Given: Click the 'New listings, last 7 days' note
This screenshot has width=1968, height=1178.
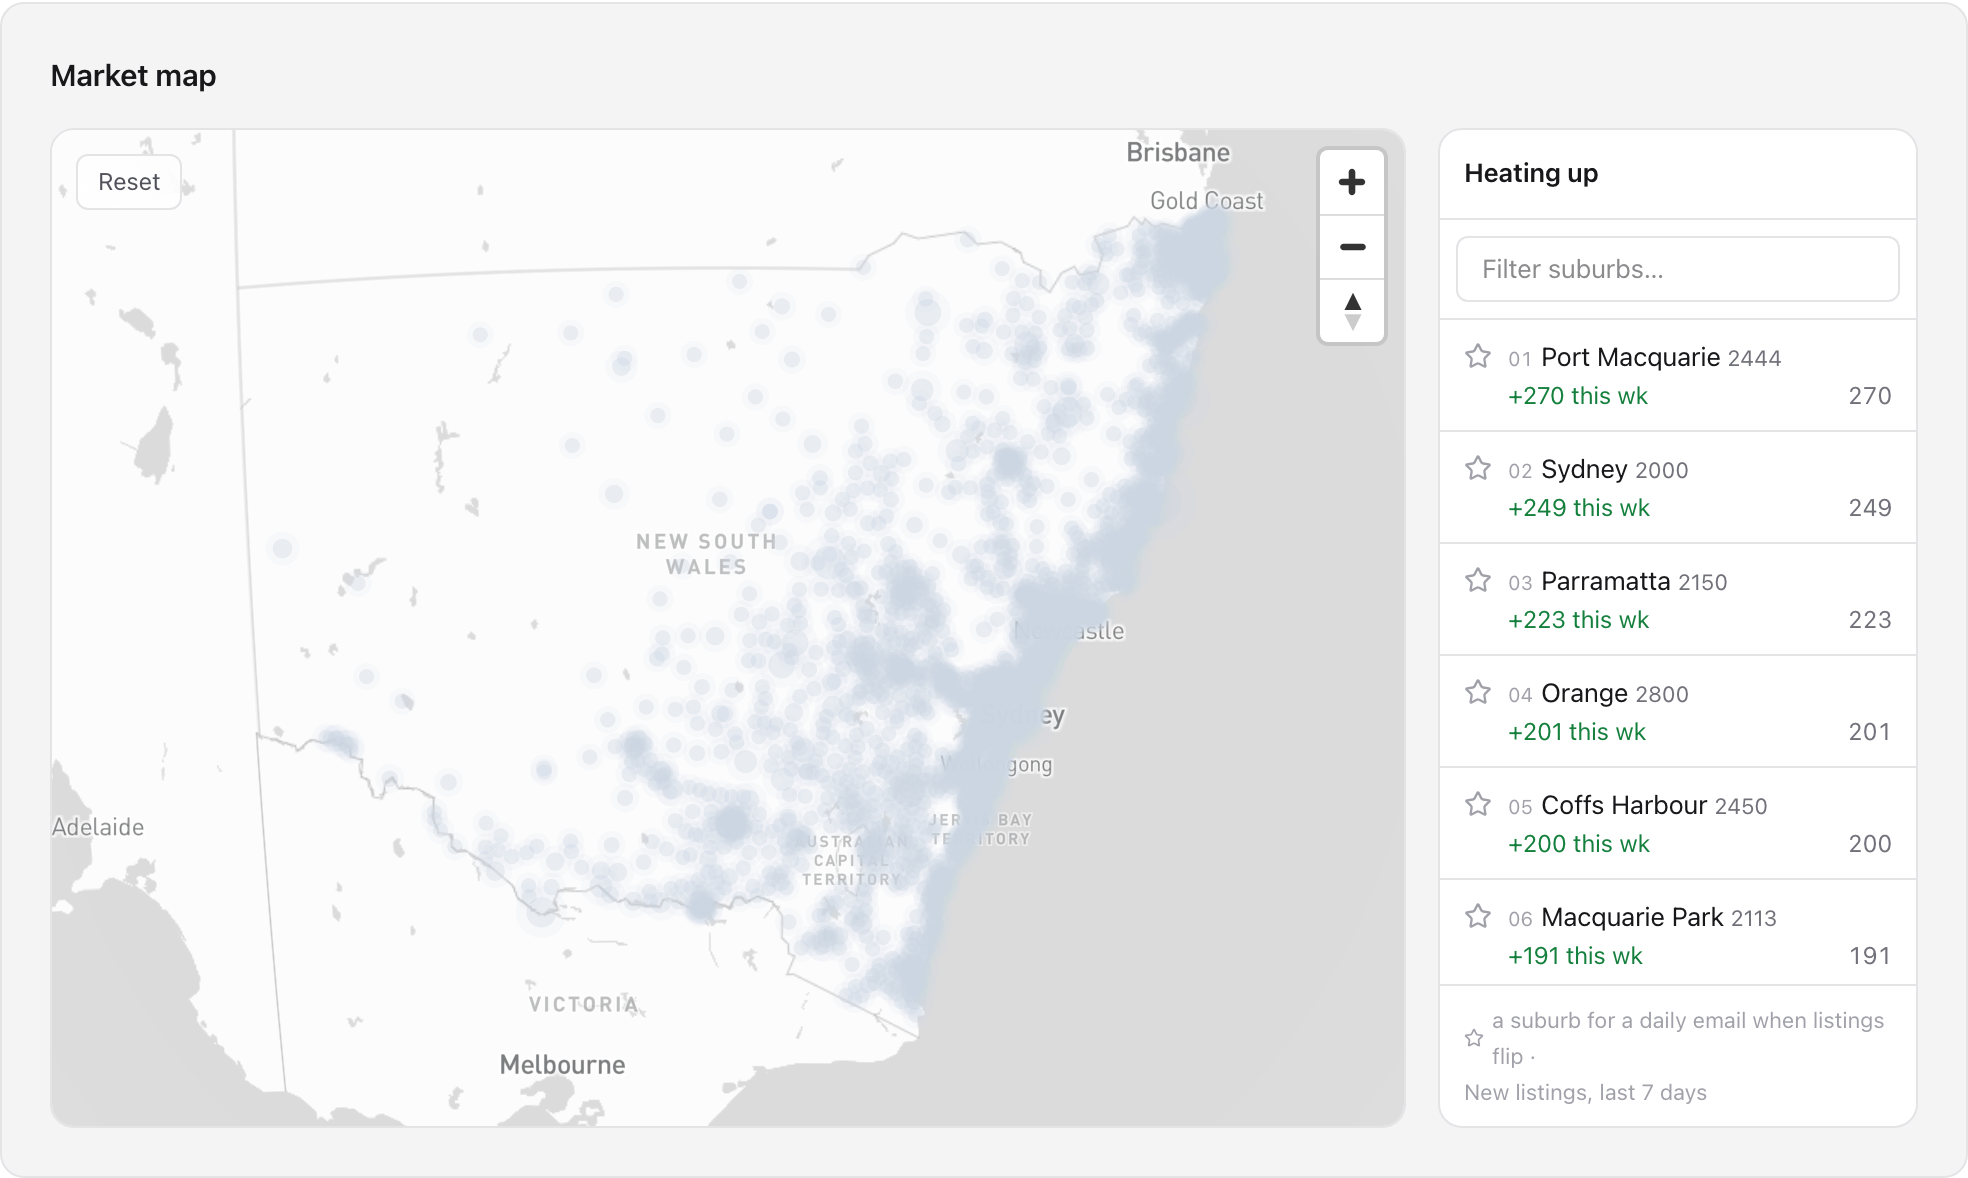Looking at the screenshot, I should click(1585, 1093).
